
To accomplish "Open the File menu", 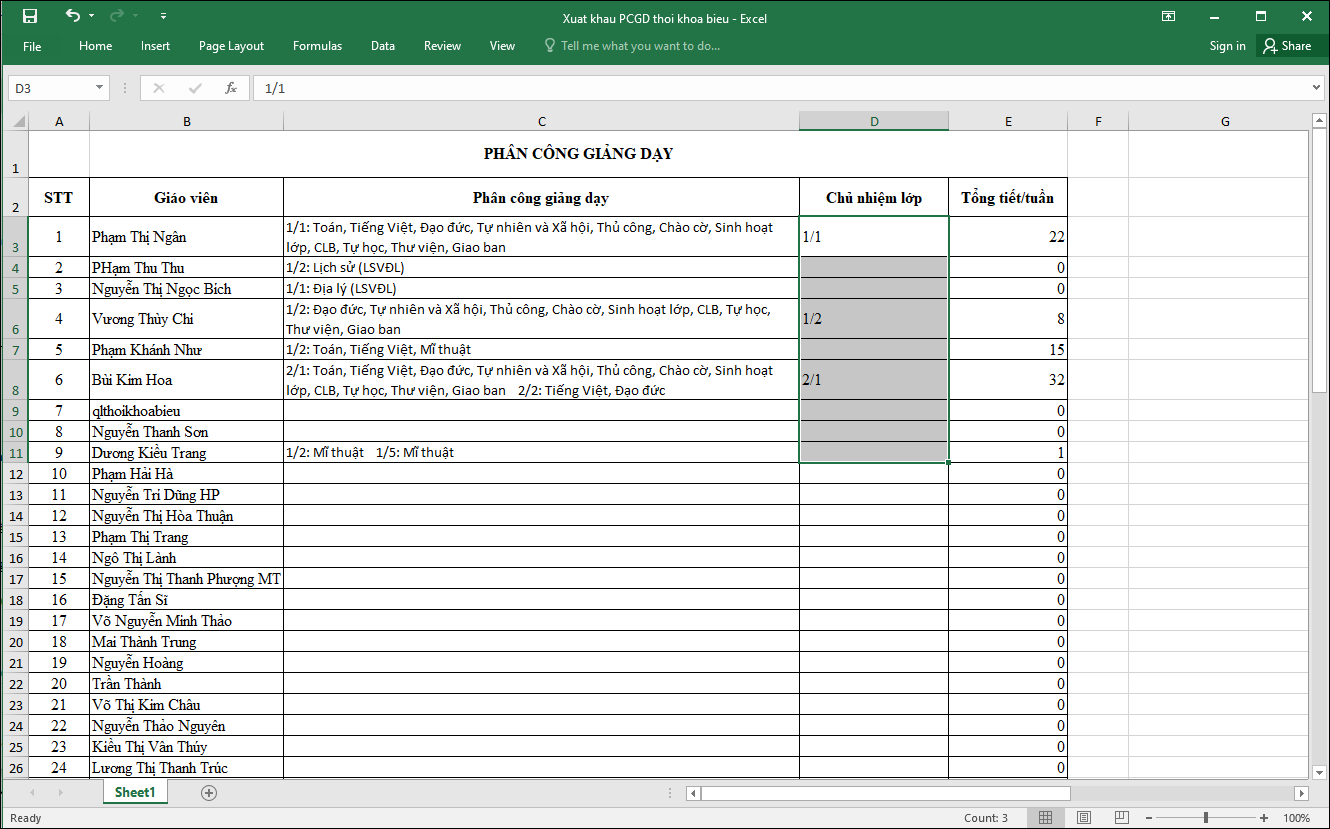I will coord(32,46).
